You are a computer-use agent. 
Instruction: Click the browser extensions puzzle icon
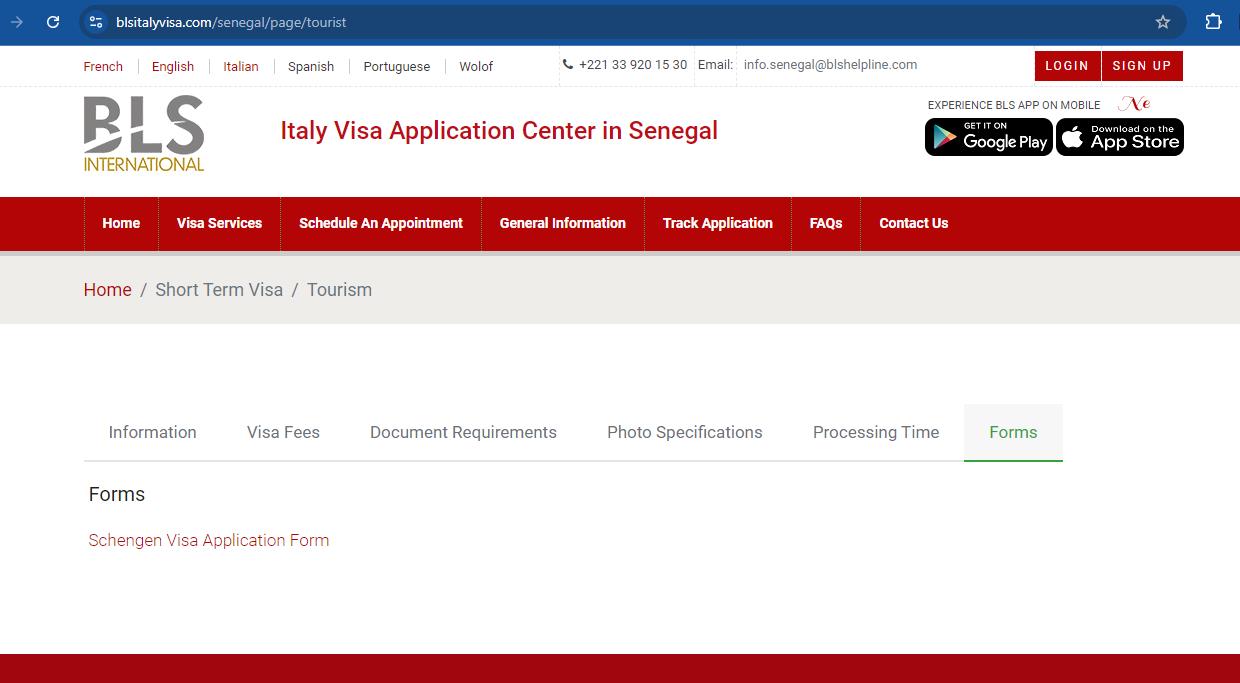click(1213, 20)
